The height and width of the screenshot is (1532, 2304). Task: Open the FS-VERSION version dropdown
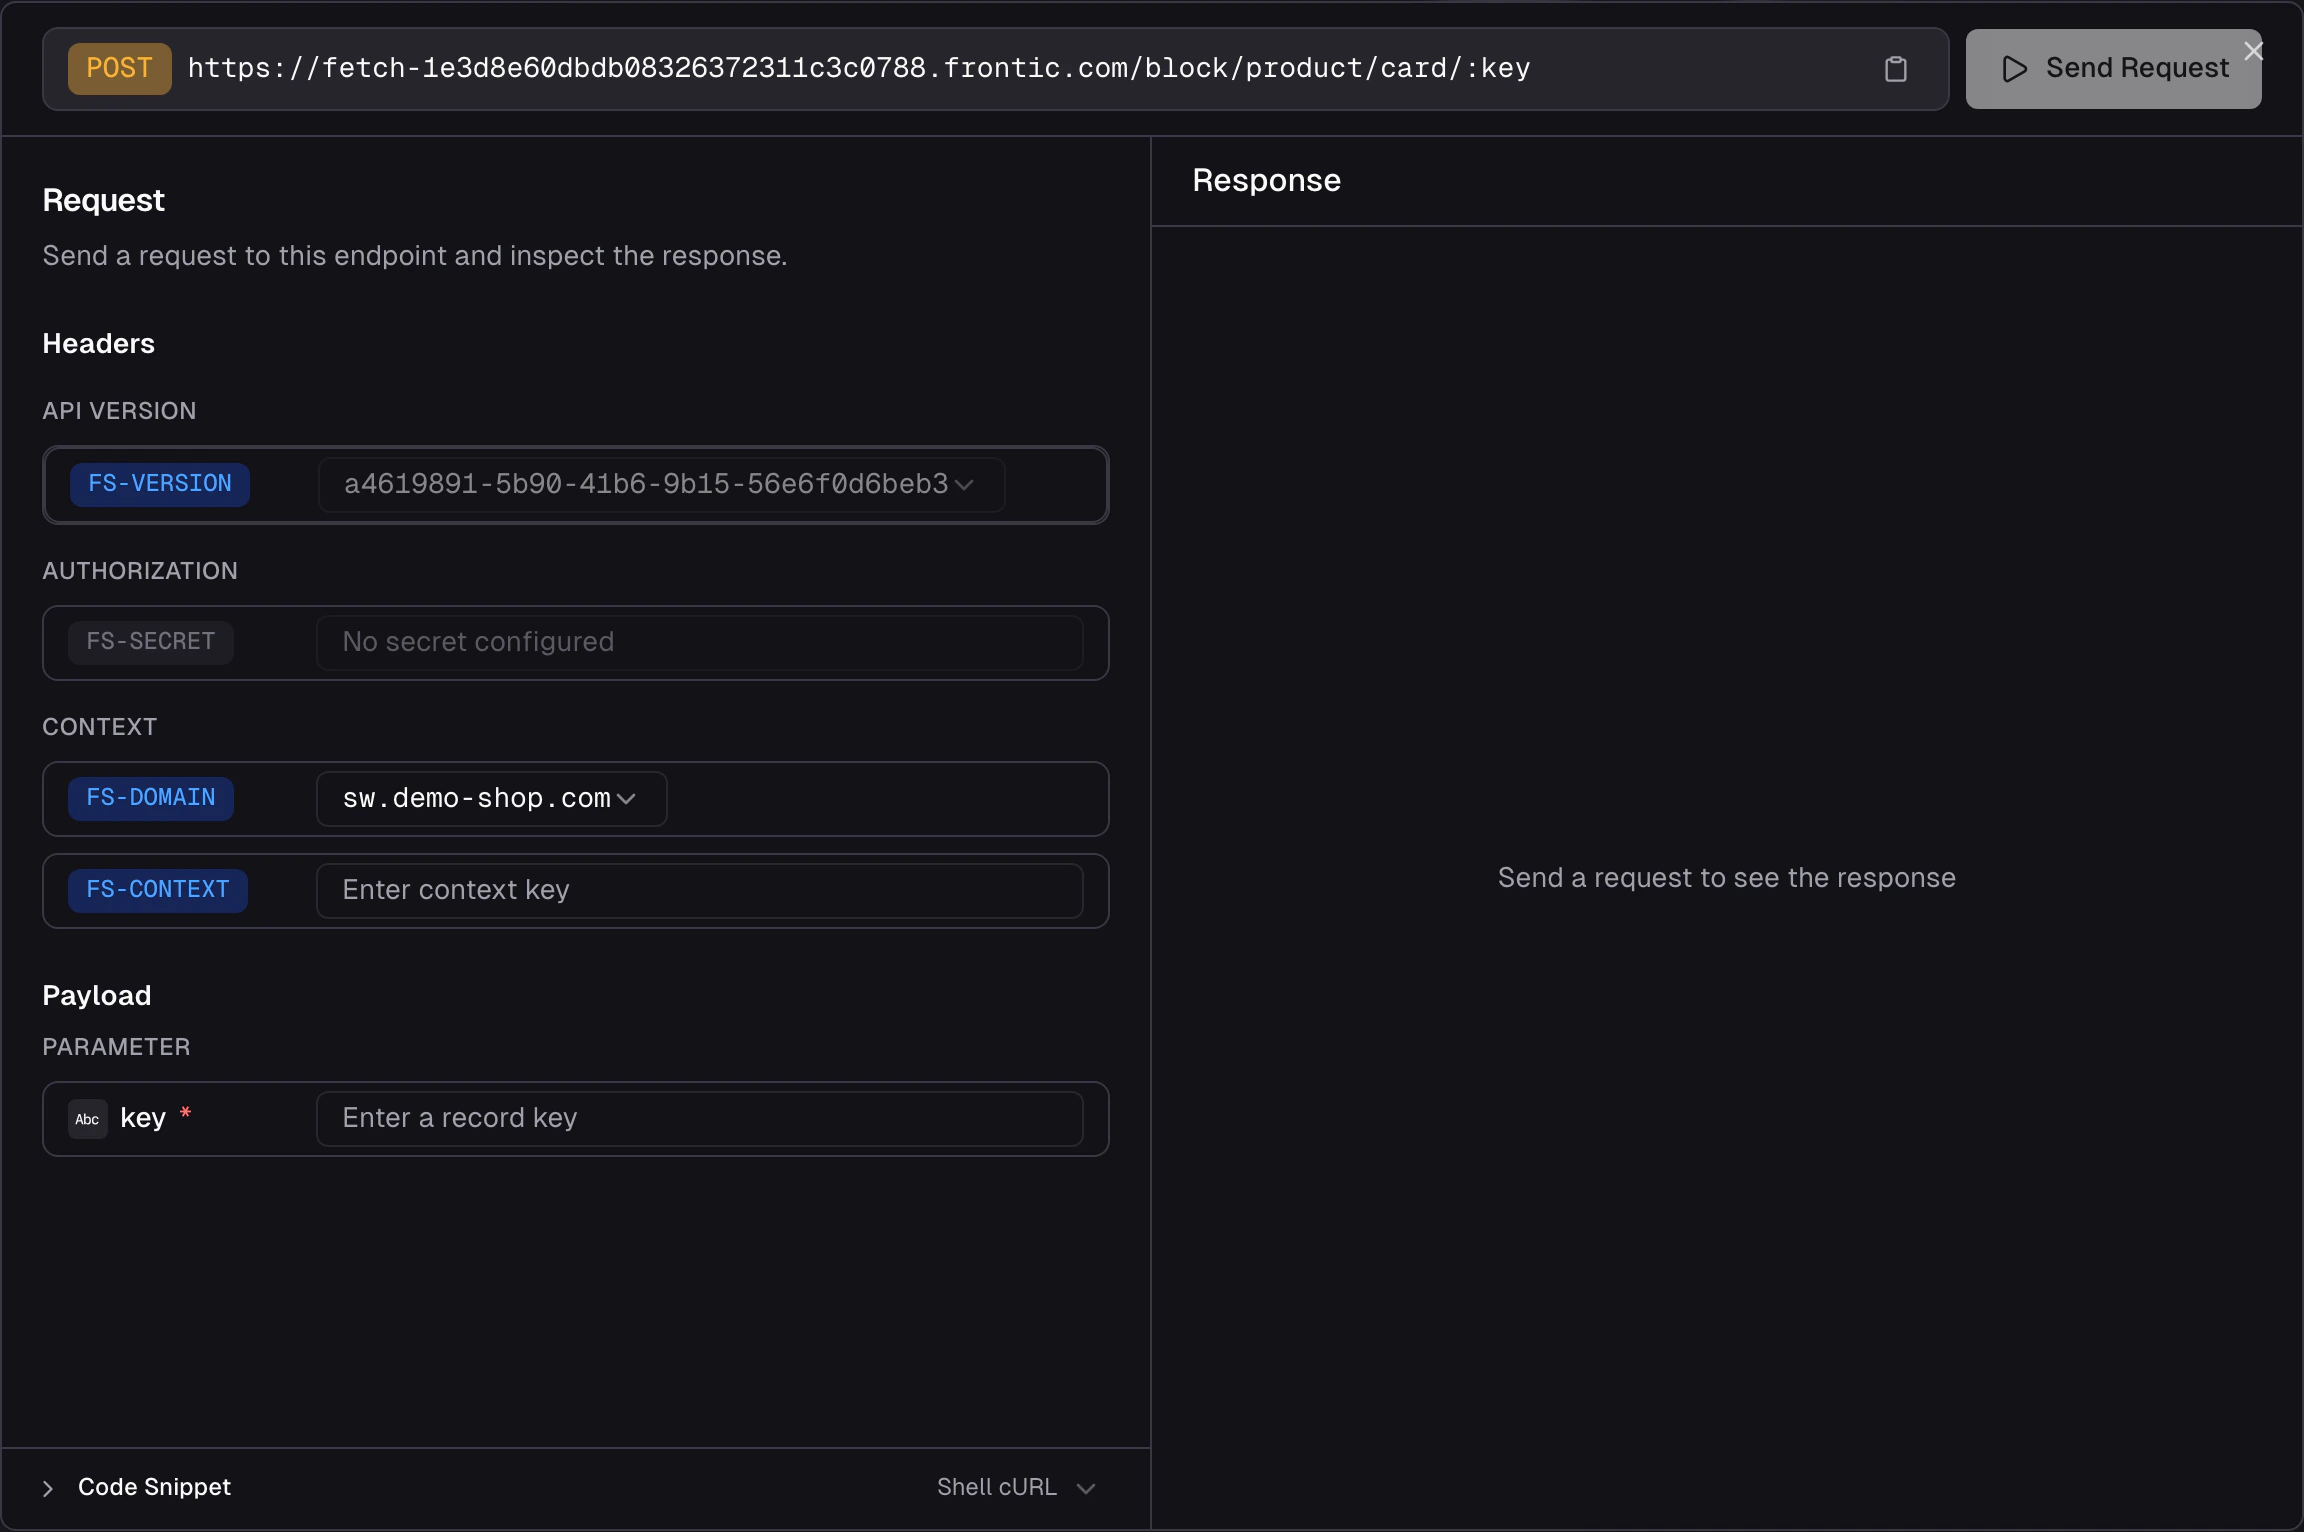[661, 485]
